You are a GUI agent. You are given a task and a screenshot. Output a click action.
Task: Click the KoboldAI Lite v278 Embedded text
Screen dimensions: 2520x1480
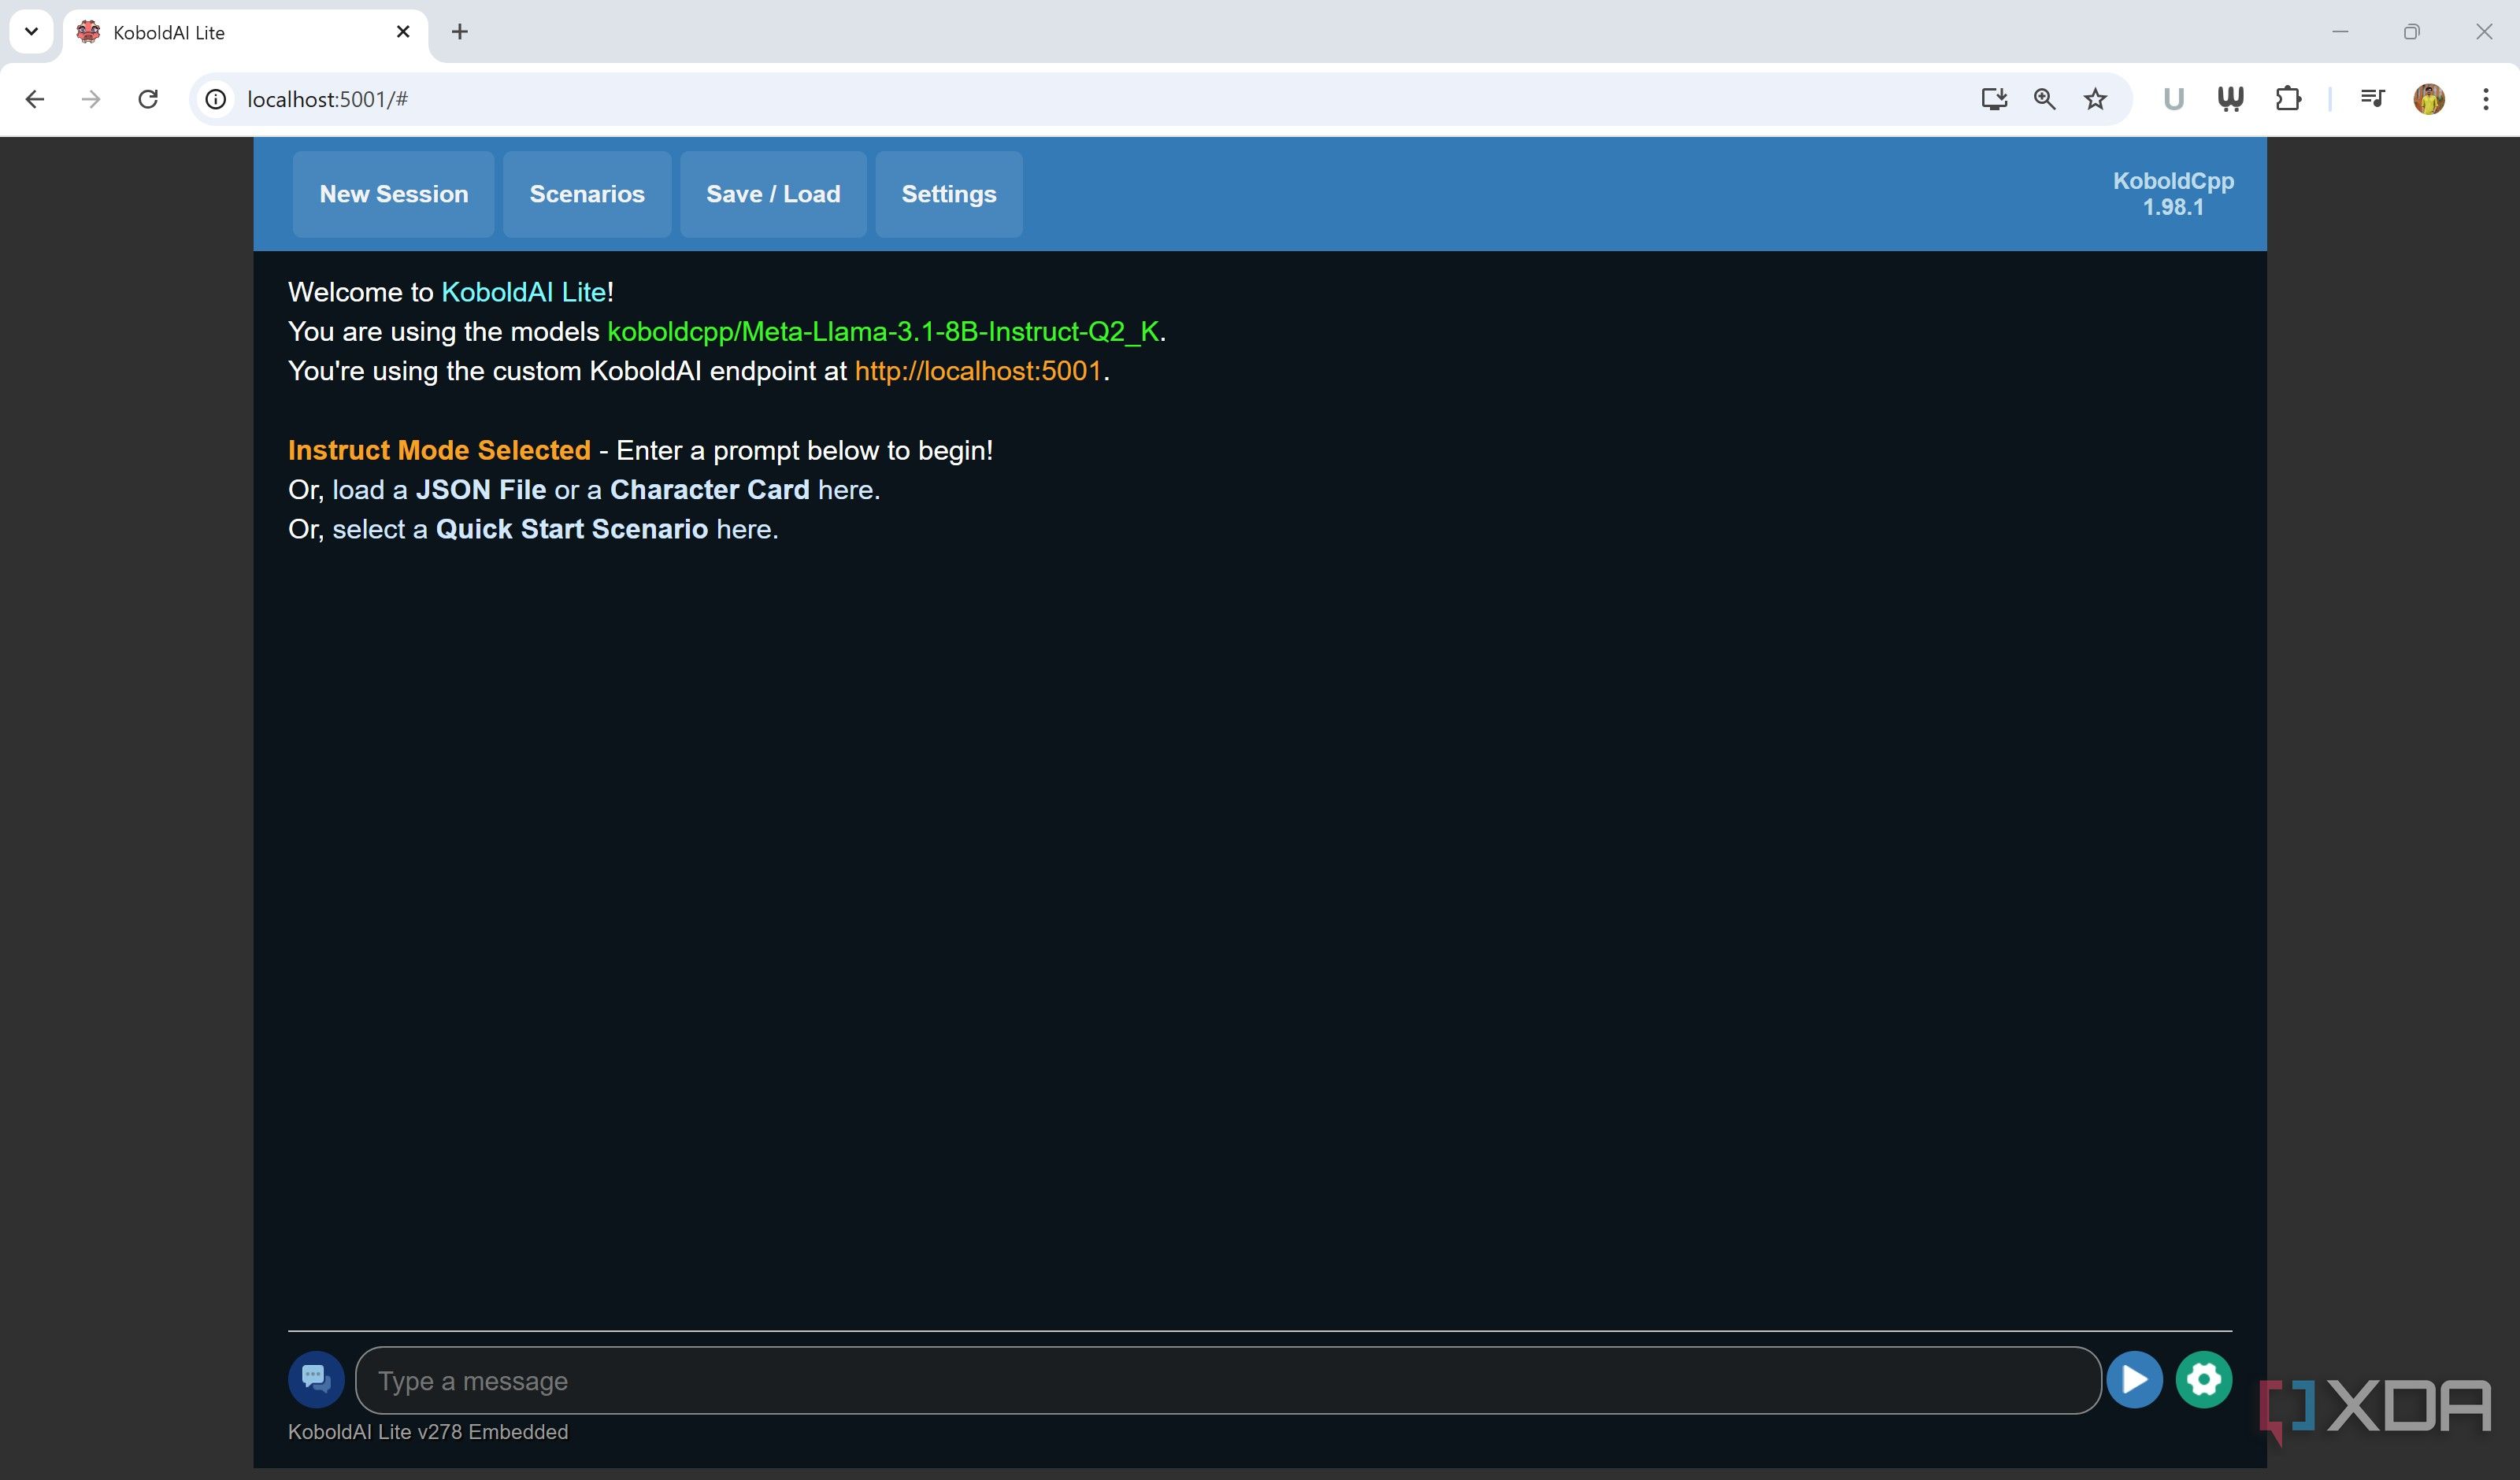pyautogui.click(x=428, y=1432)
